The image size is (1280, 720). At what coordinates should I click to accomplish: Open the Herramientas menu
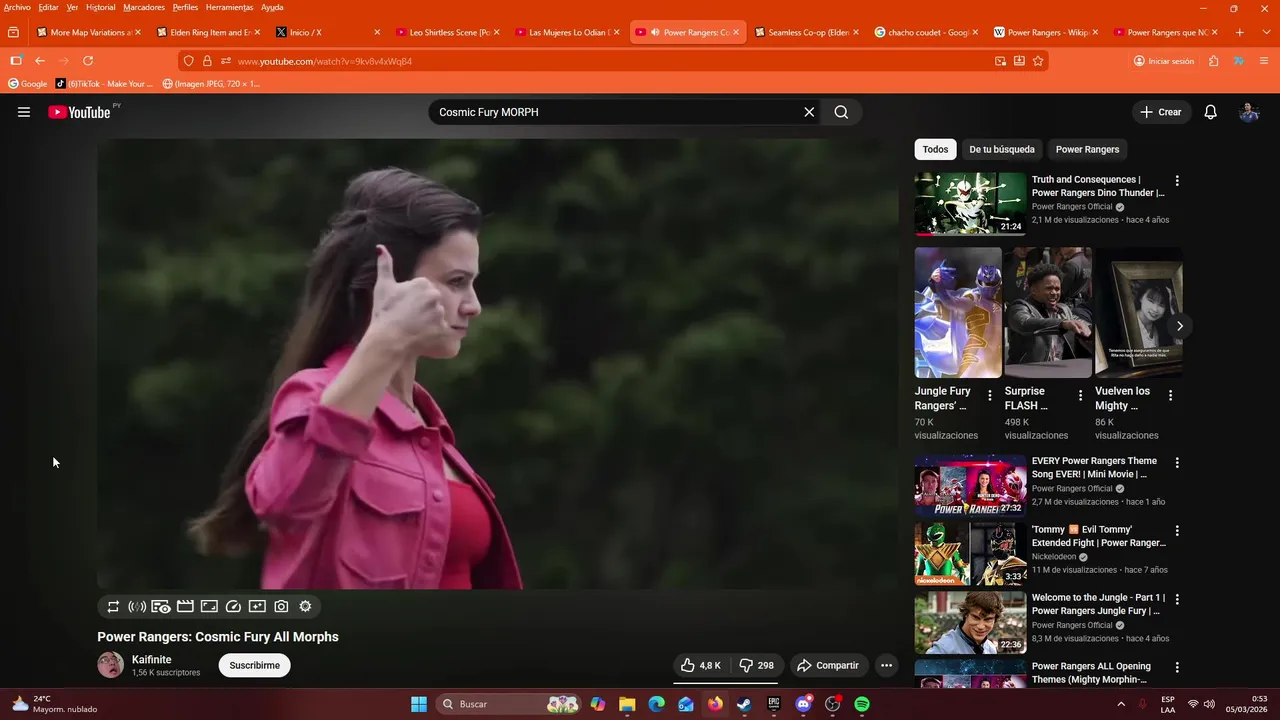point(229,7)
